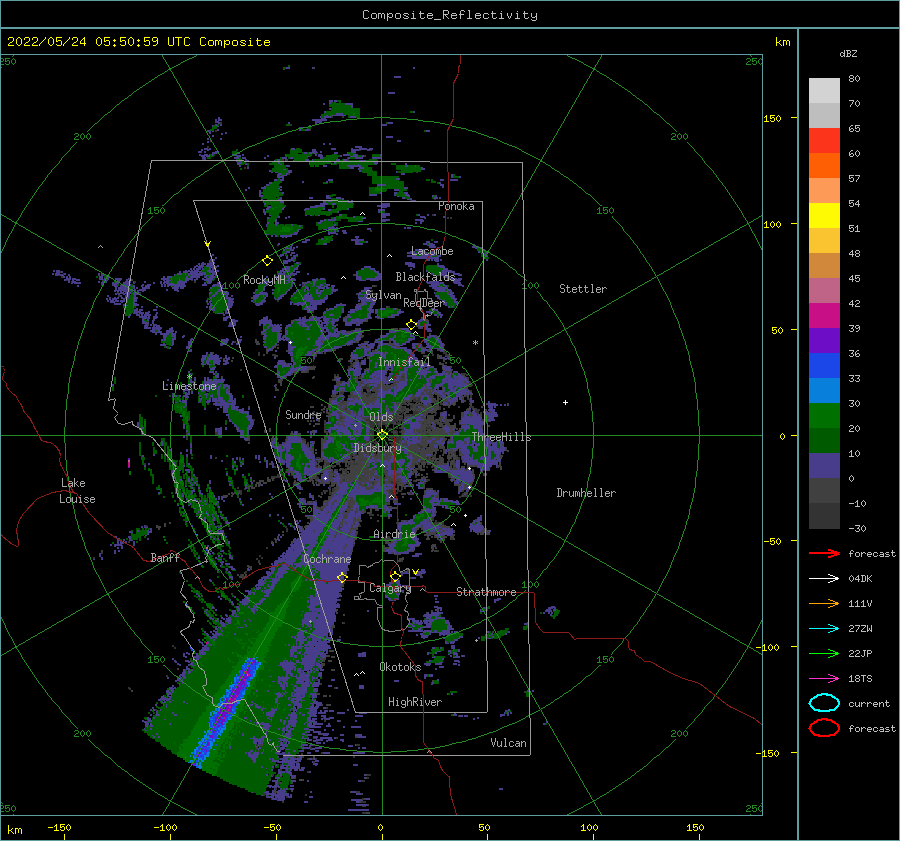
Task: Click the yellow radar site marker at Didsbury
Action: click(382, 435)
